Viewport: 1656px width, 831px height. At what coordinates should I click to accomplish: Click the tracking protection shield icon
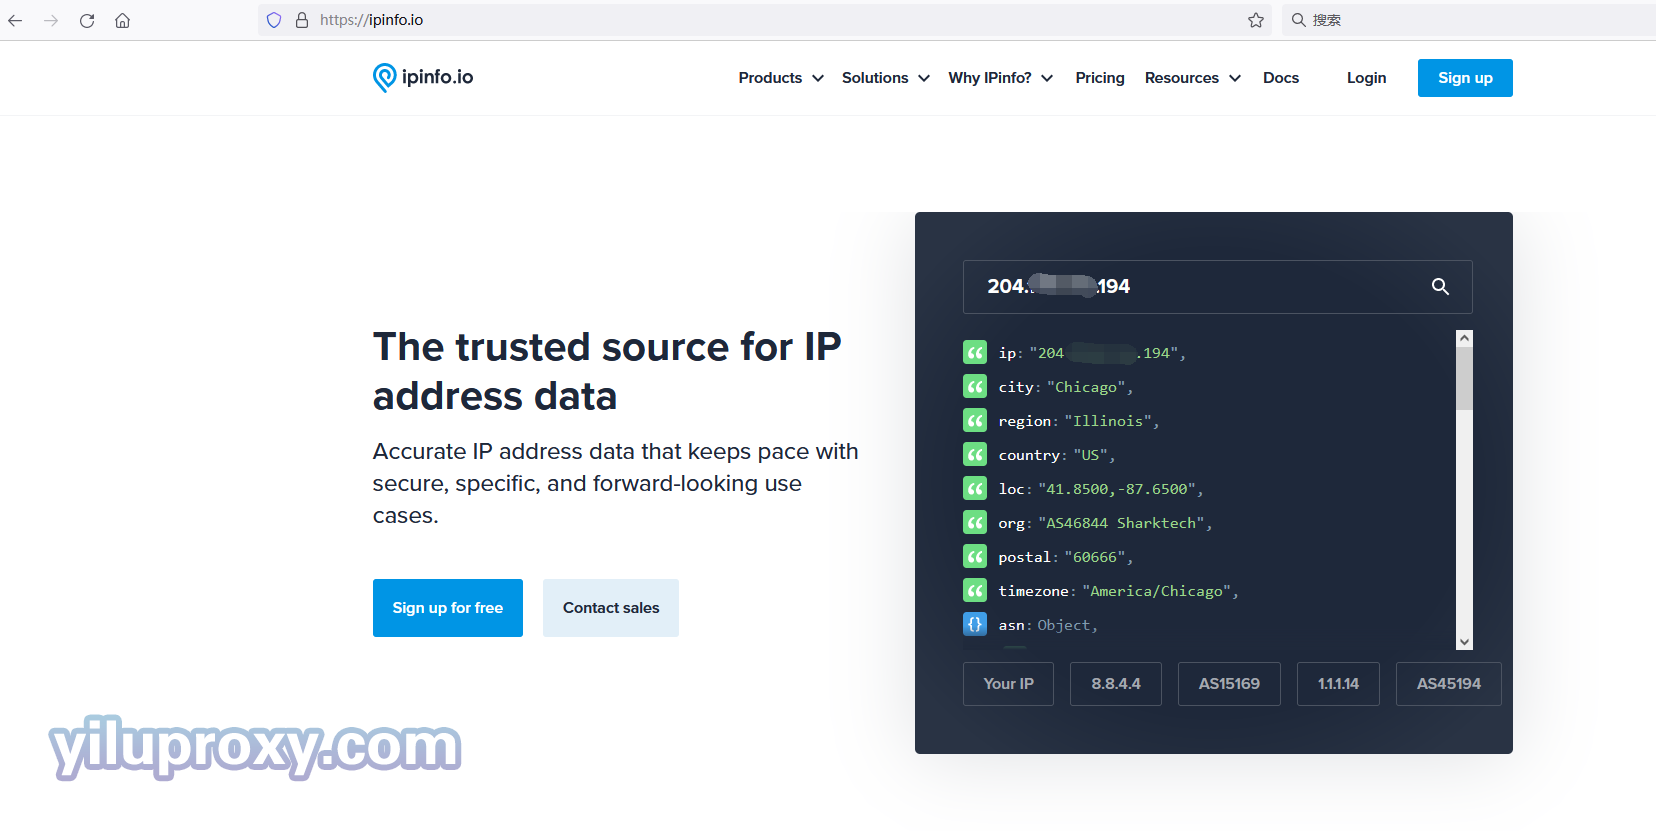[x=274, y=20]
